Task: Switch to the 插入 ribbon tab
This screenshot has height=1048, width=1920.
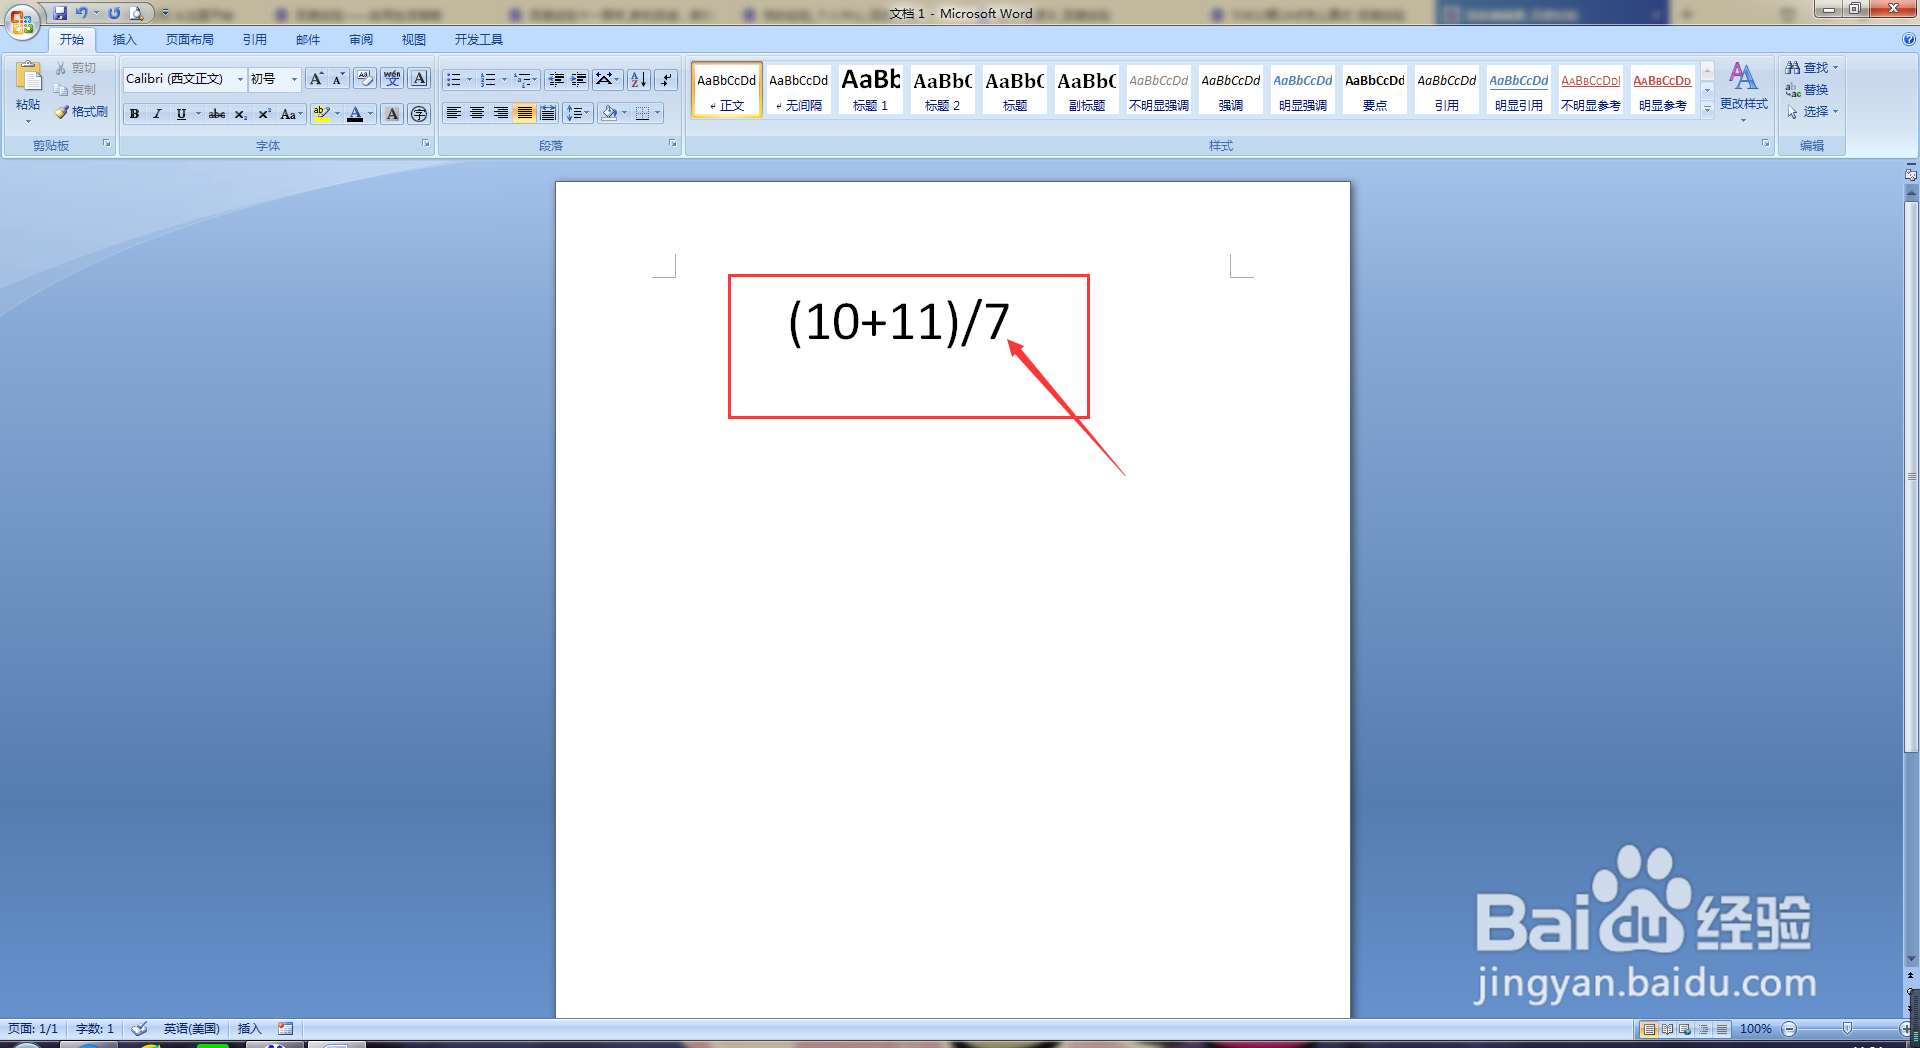Action: (124, 40)
